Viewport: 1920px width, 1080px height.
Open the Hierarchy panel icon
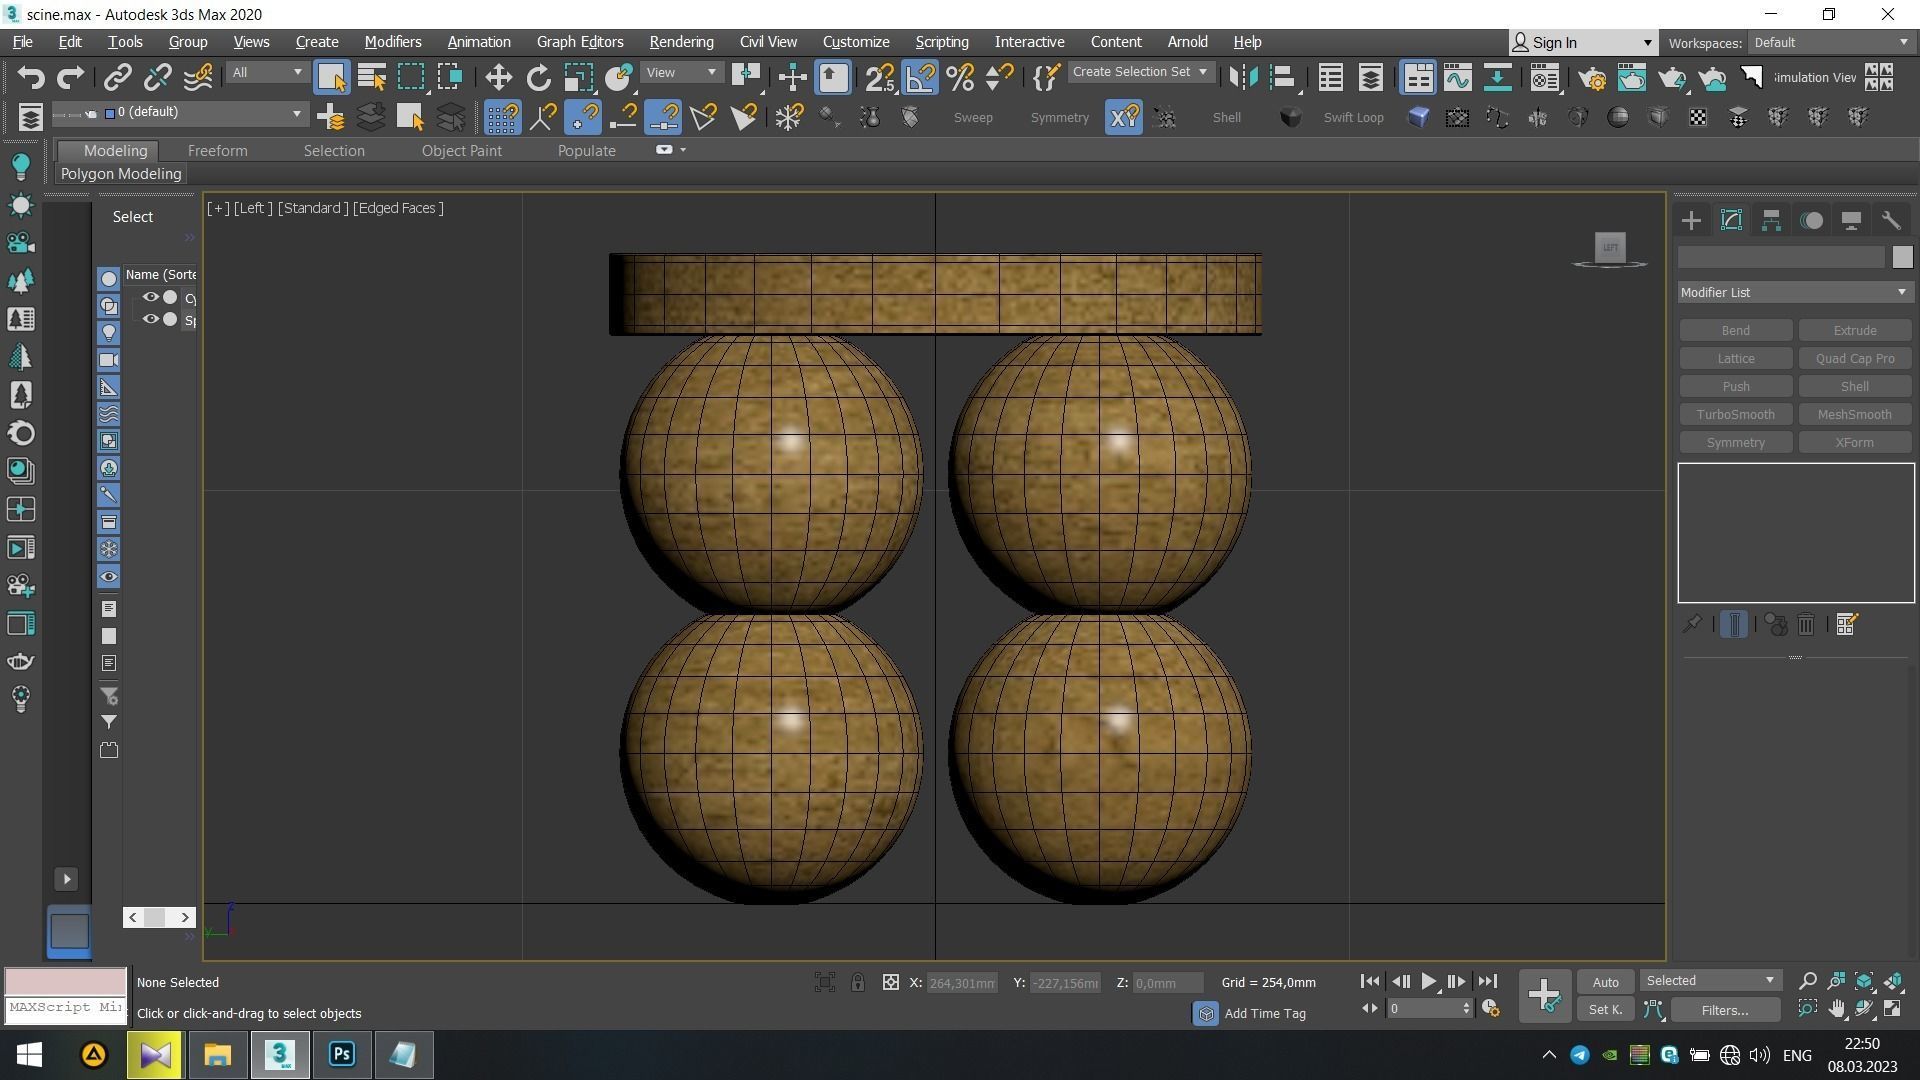[1771, 221]
